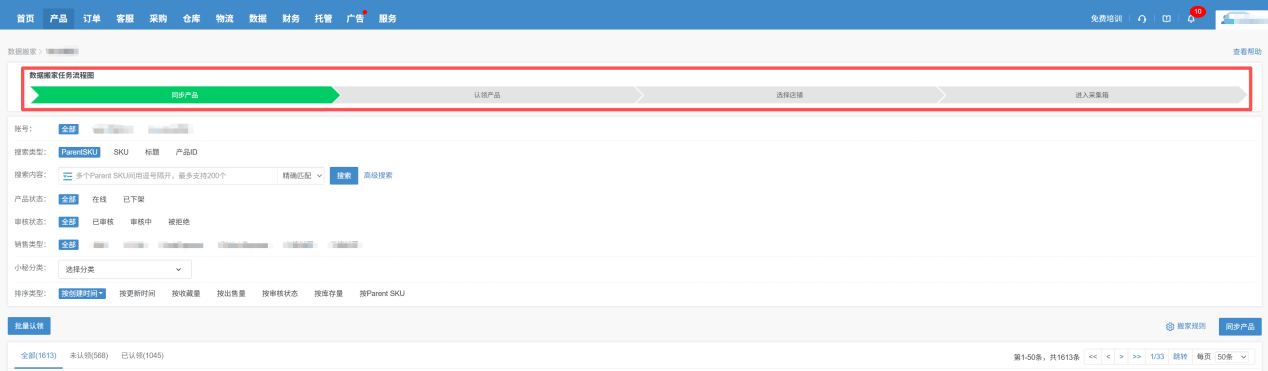Open 财务 in top navigation

(x=290, y=19)
